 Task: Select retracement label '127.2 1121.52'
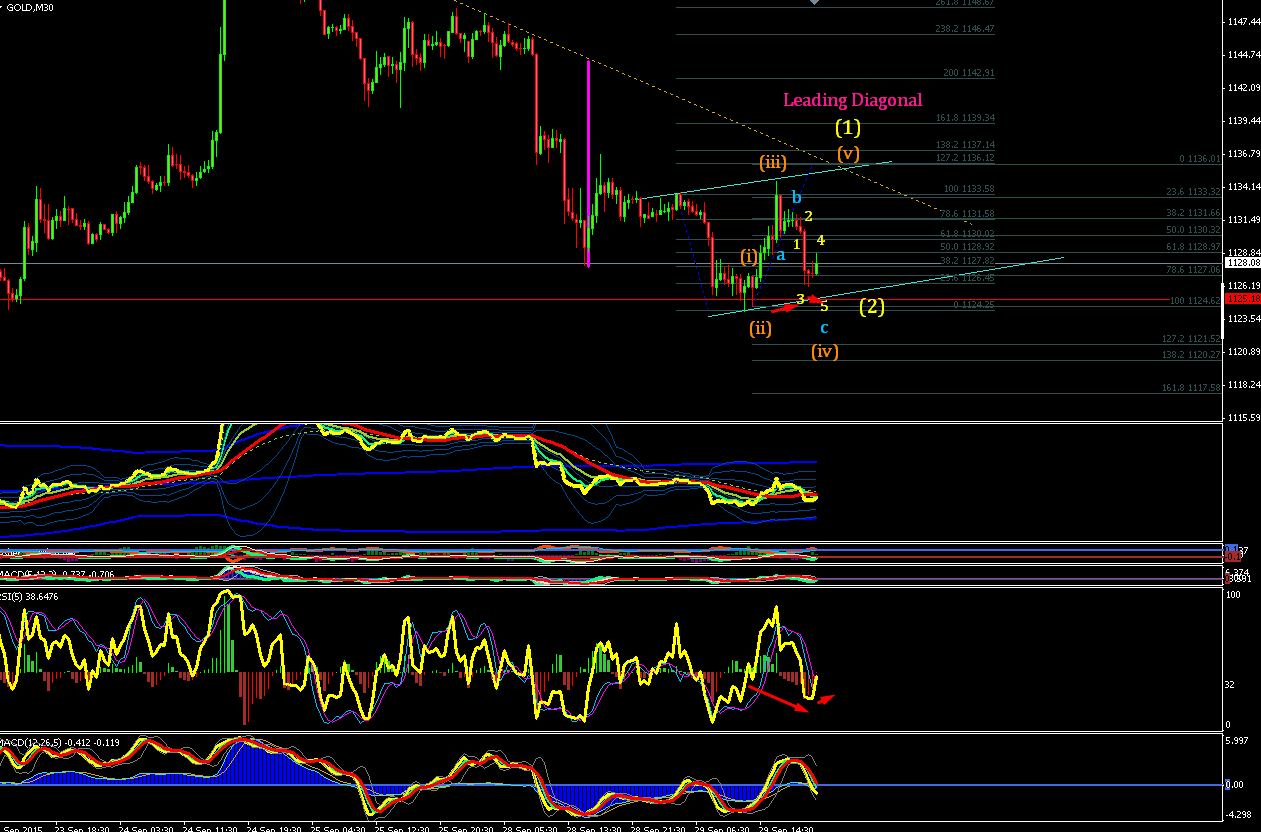(1192, 339)
